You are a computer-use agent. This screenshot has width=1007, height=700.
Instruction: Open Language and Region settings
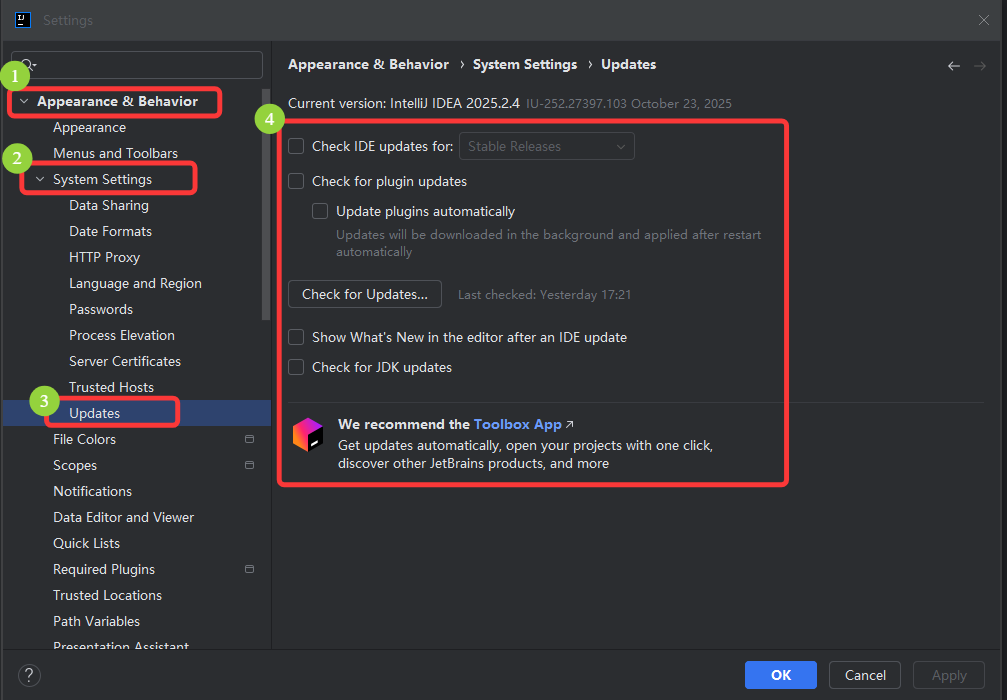pyautogui.click(x=136, y=283)
